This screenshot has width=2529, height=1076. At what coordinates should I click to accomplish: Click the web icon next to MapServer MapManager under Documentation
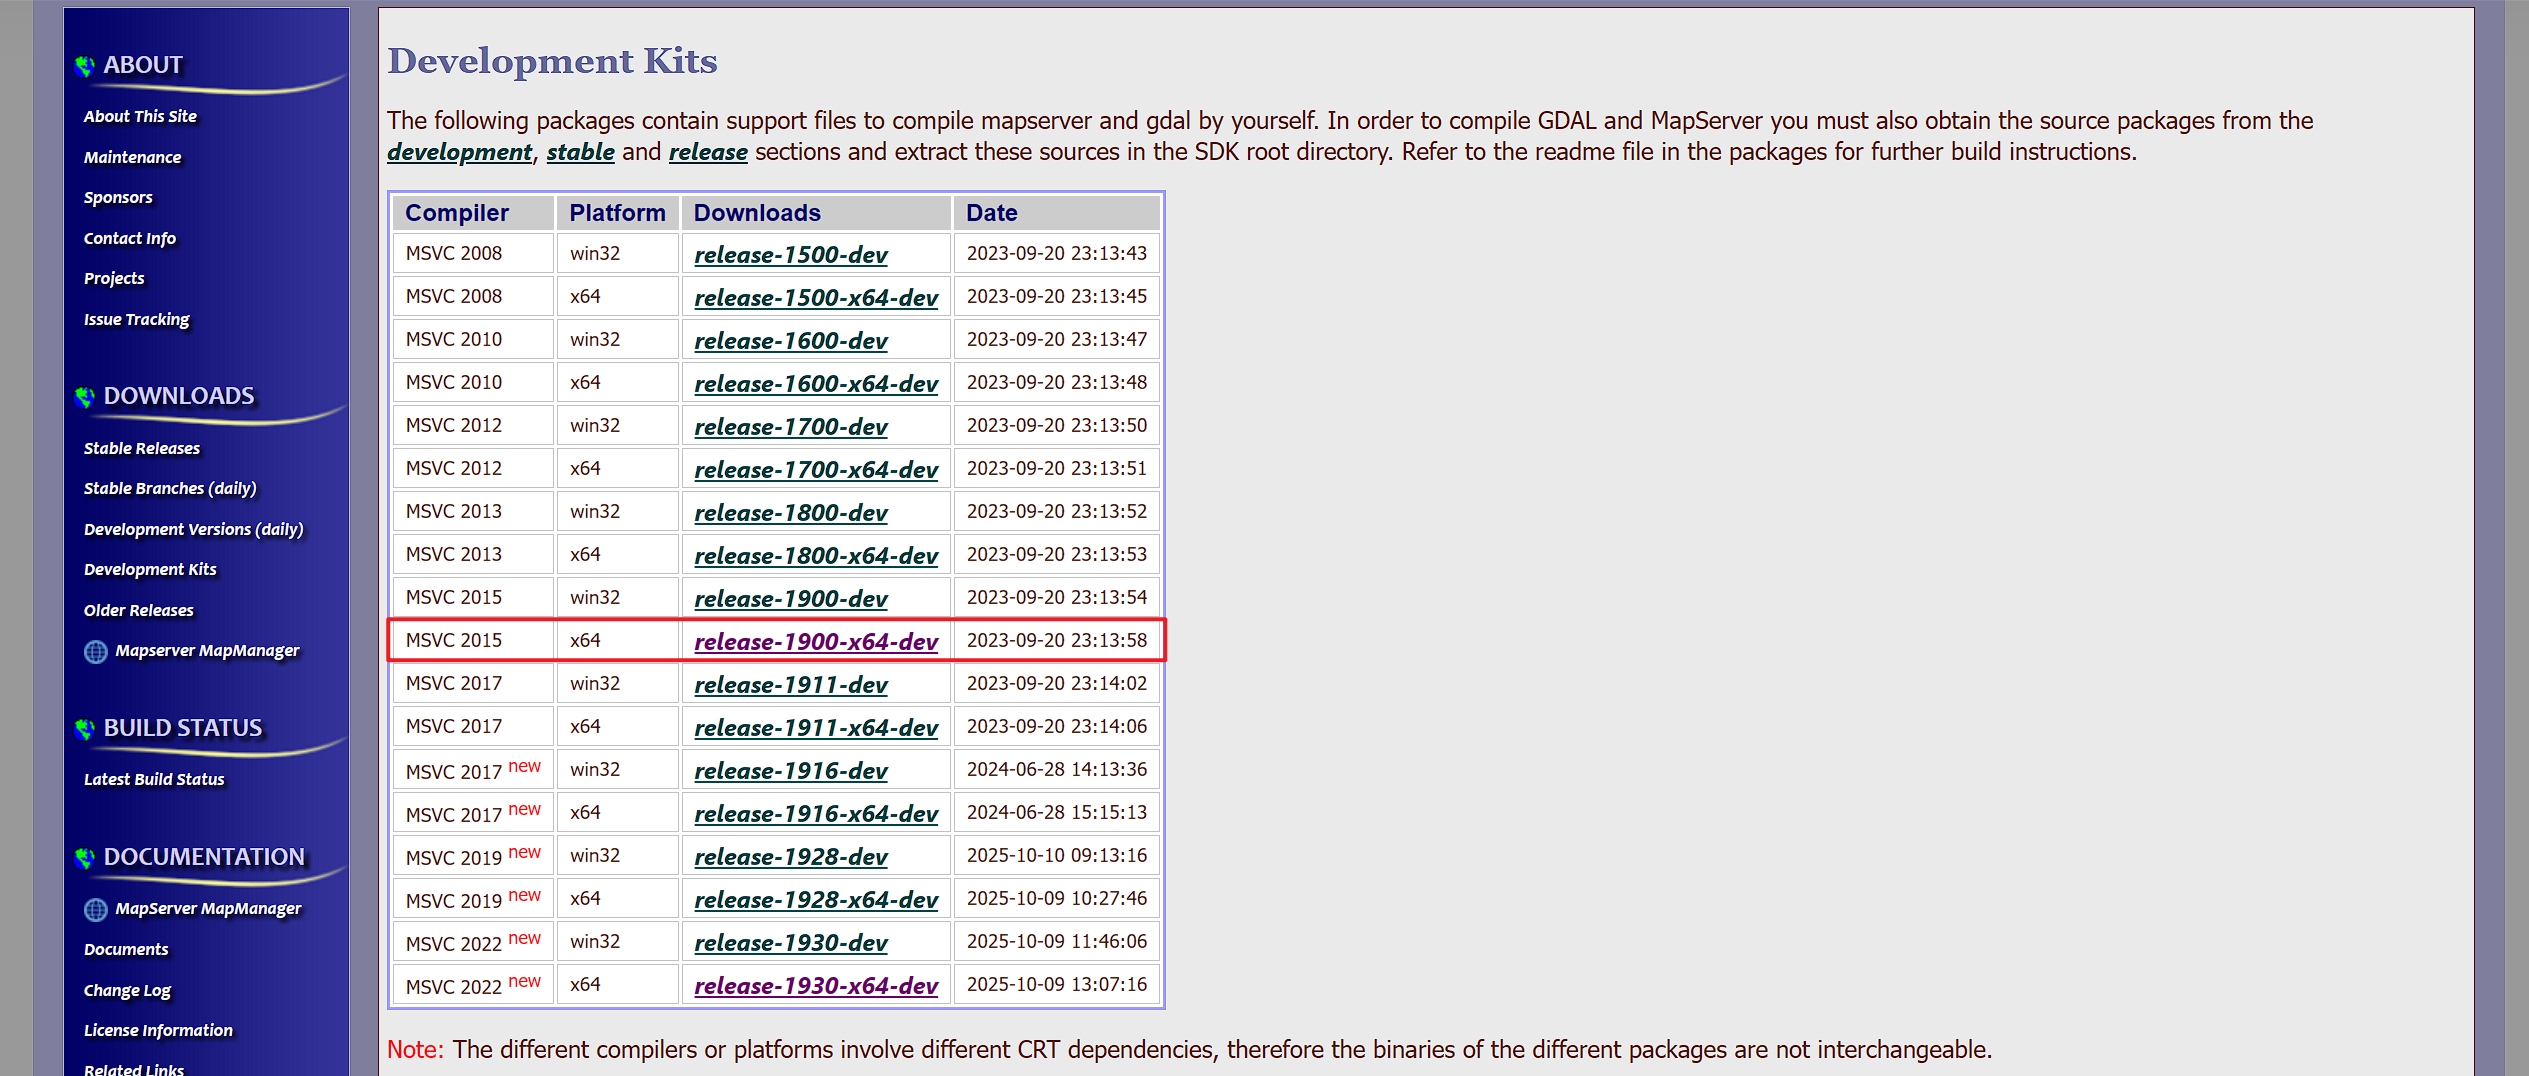pos(96,910)
